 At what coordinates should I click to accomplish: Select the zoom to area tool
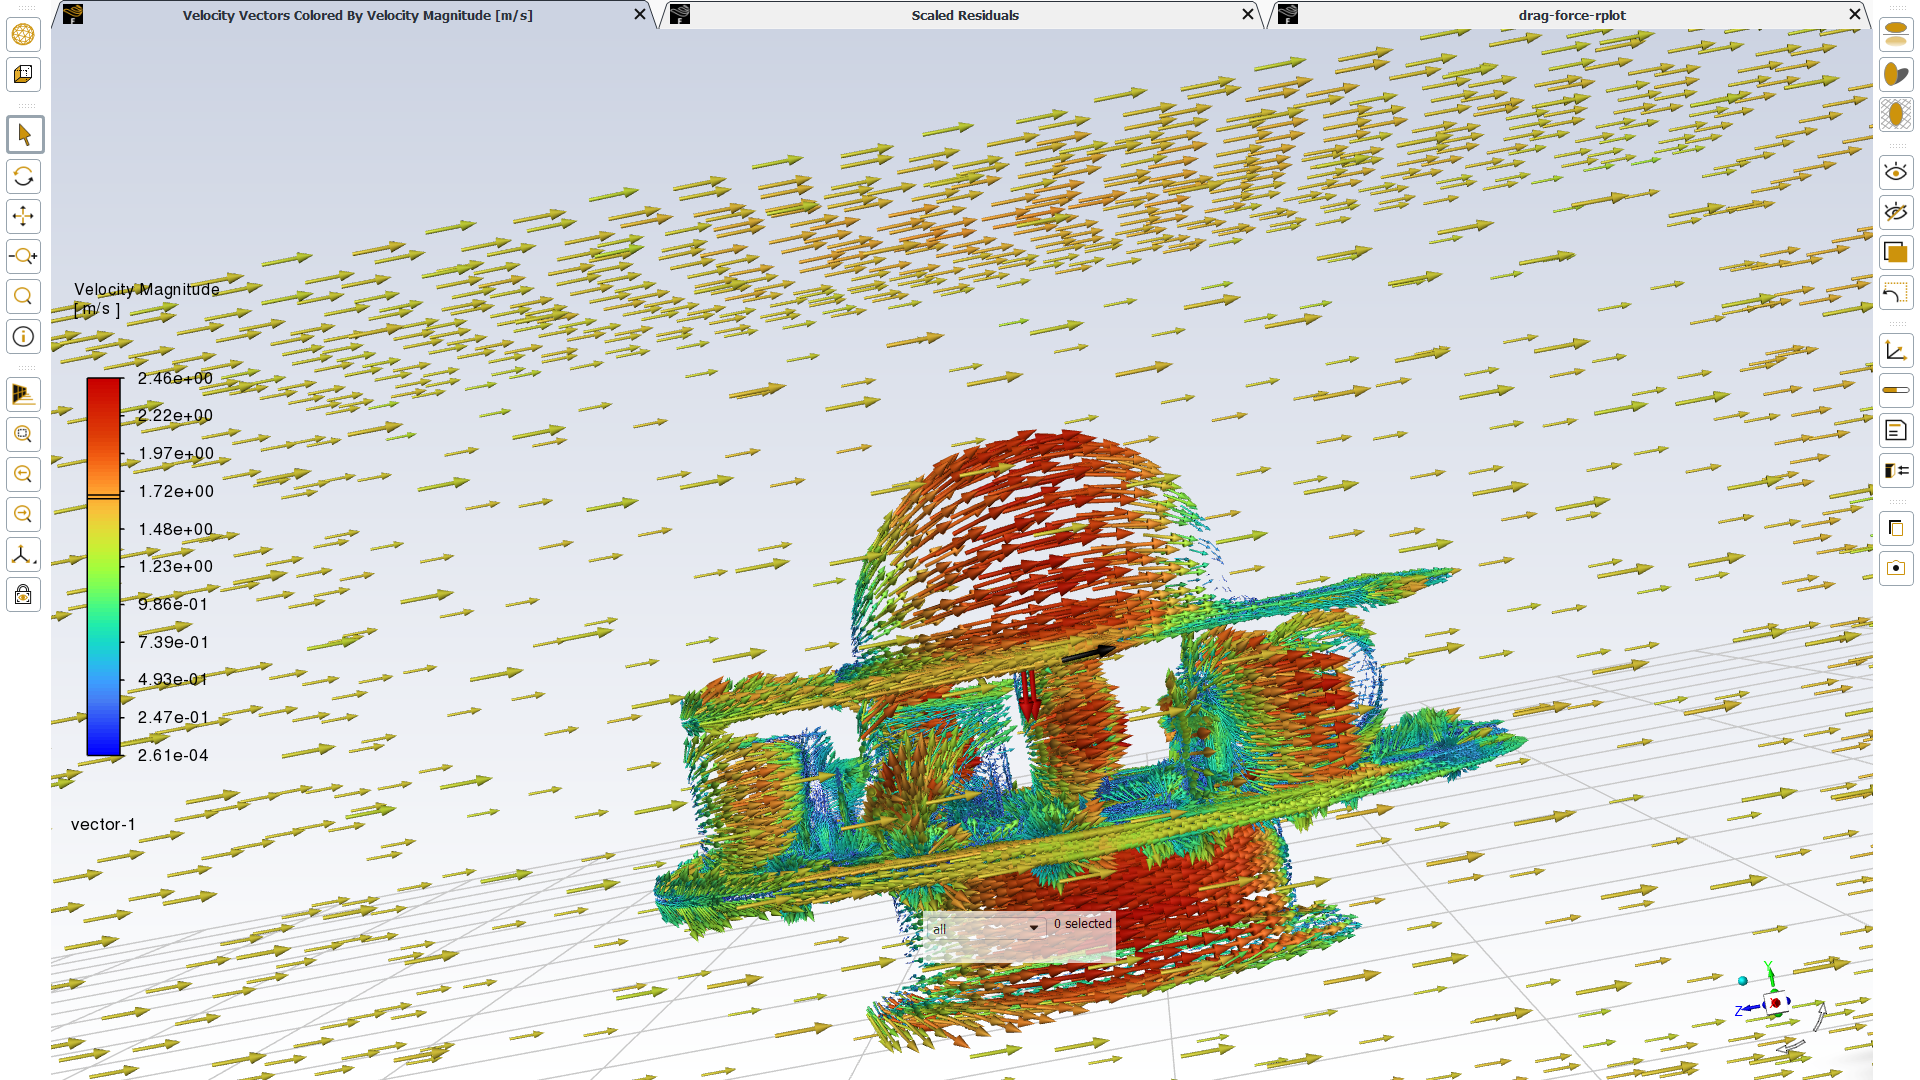tap(24, 296)
